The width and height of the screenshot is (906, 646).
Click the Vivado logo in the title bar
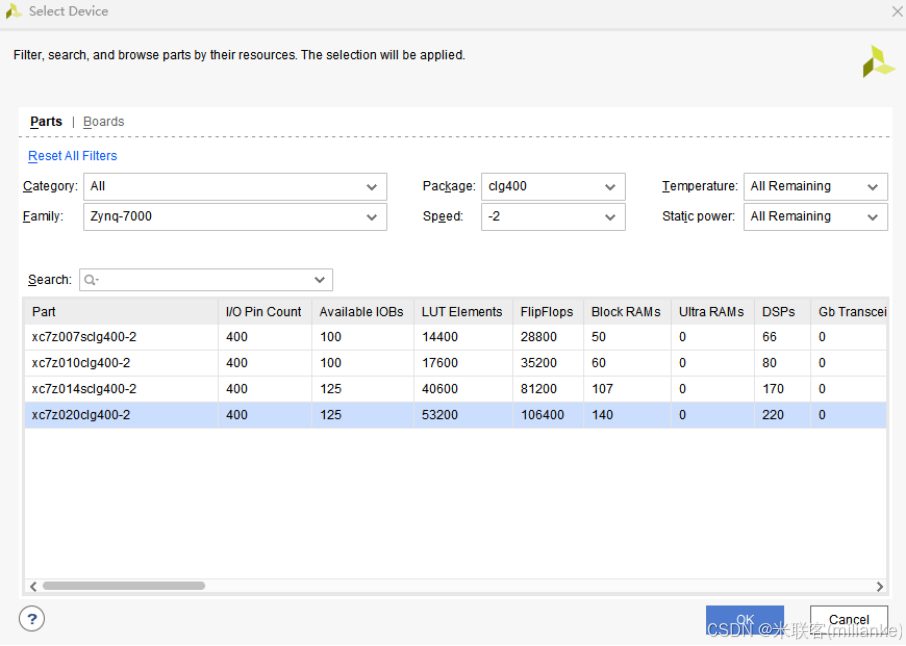13,11
